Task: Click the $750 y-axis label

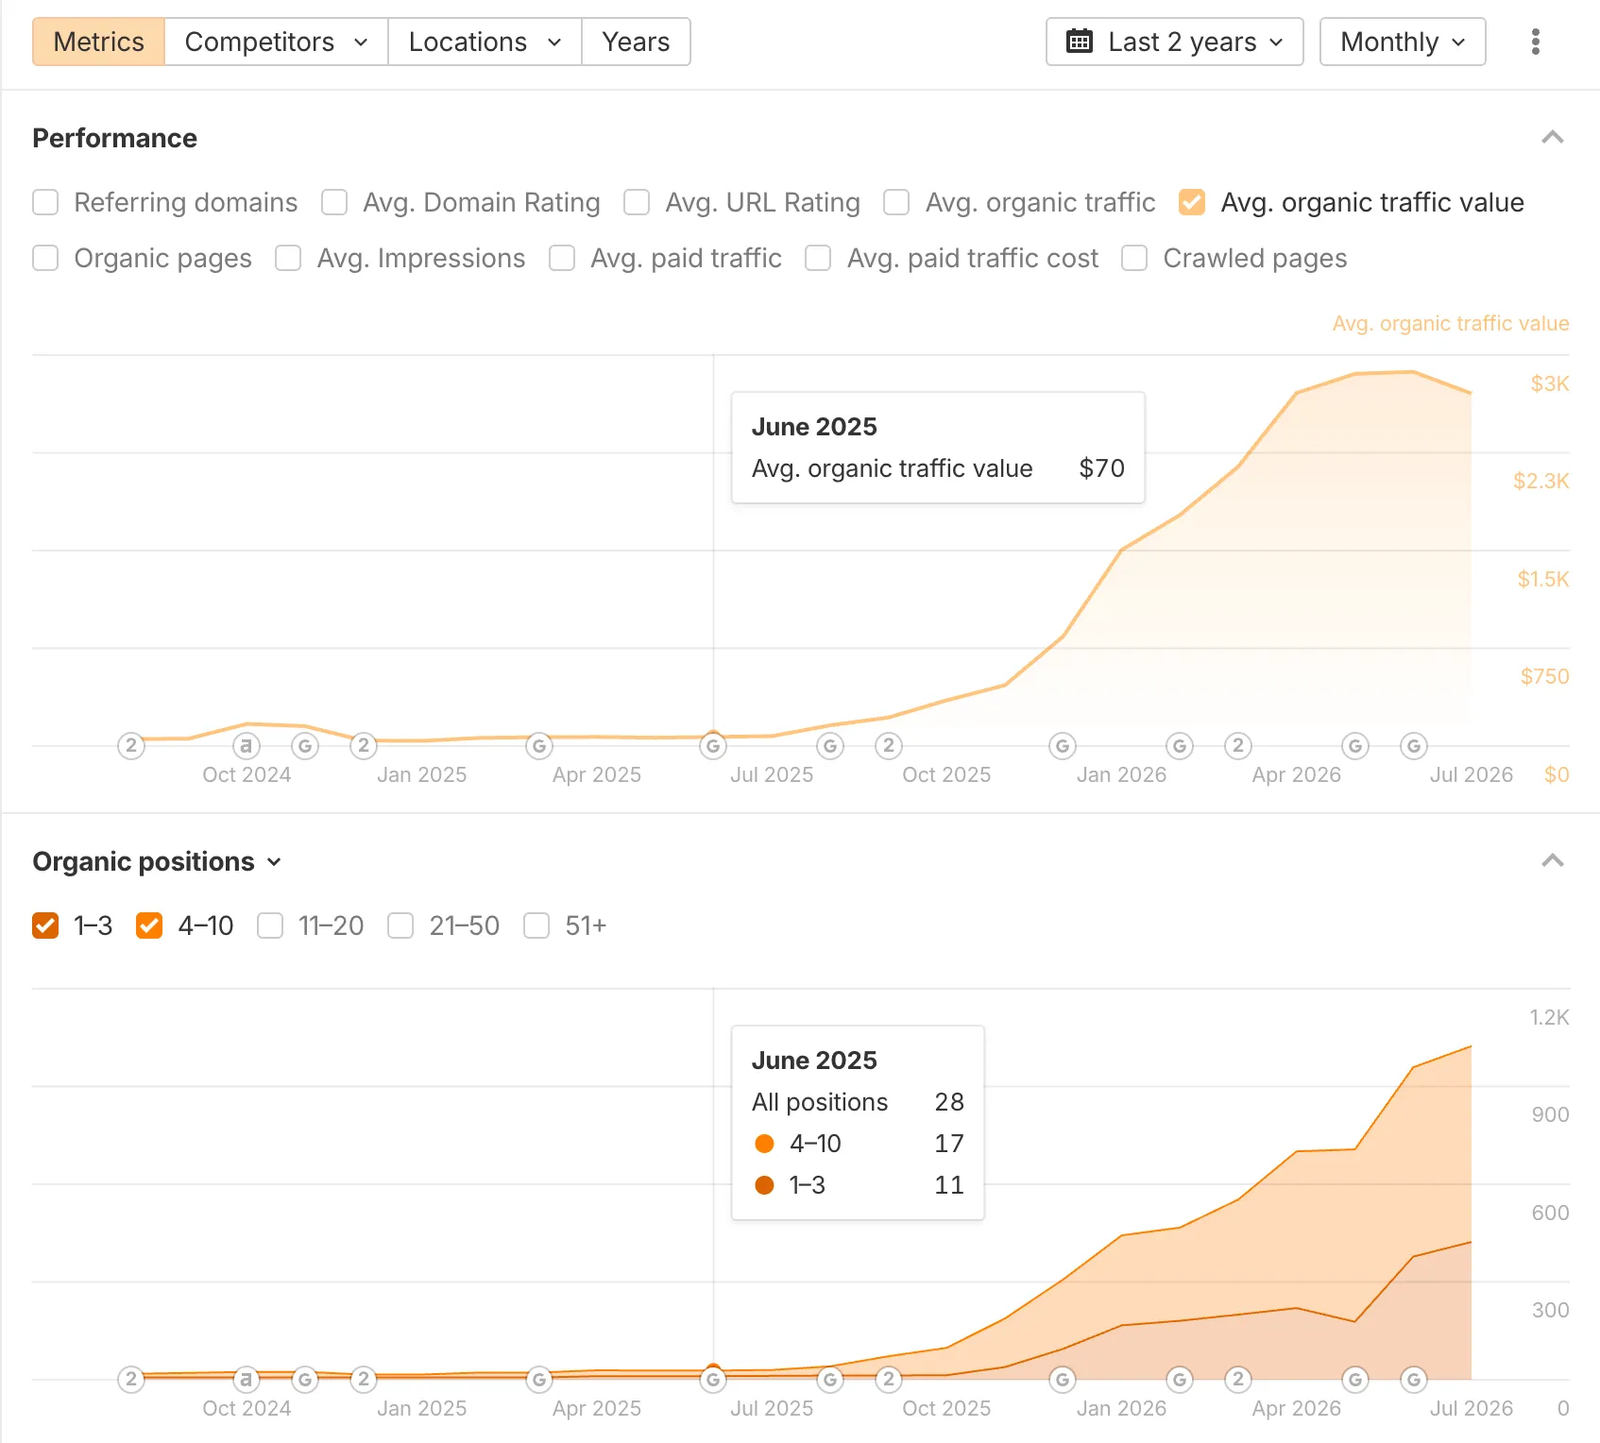Action: coord(1545,677)
